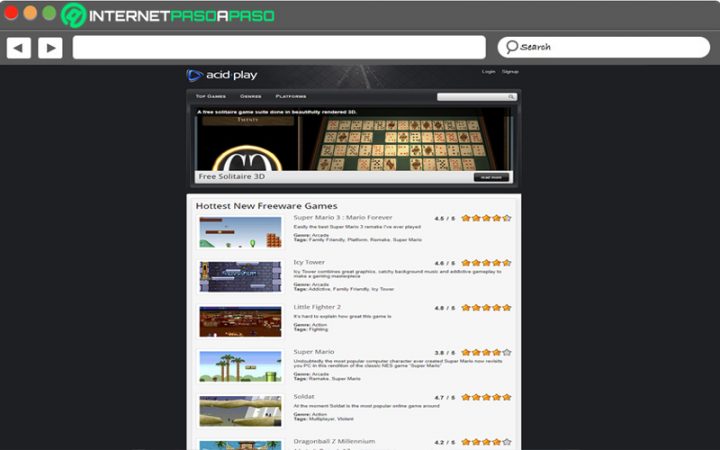The height and width of the screenshot is (450, 720).
Task: Open the Super Mario 3 Mario Forever thumbnail
Action: [x=240, y=233]
